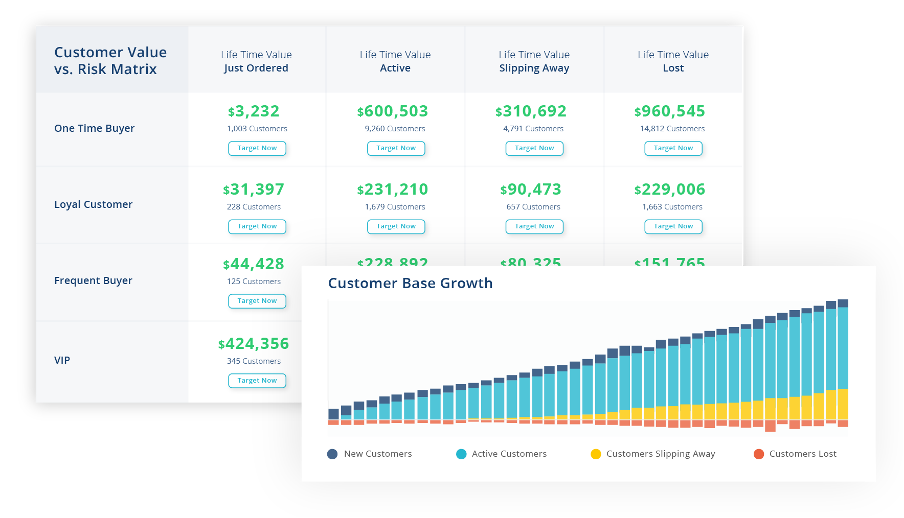Click the '228 Customers' count

(254, 207)
